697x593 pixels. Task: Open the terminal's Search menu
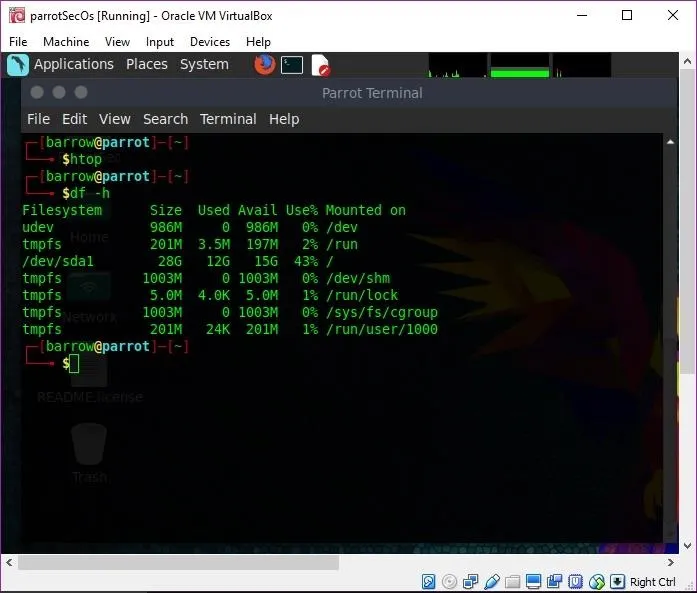[x=165, y=119]
